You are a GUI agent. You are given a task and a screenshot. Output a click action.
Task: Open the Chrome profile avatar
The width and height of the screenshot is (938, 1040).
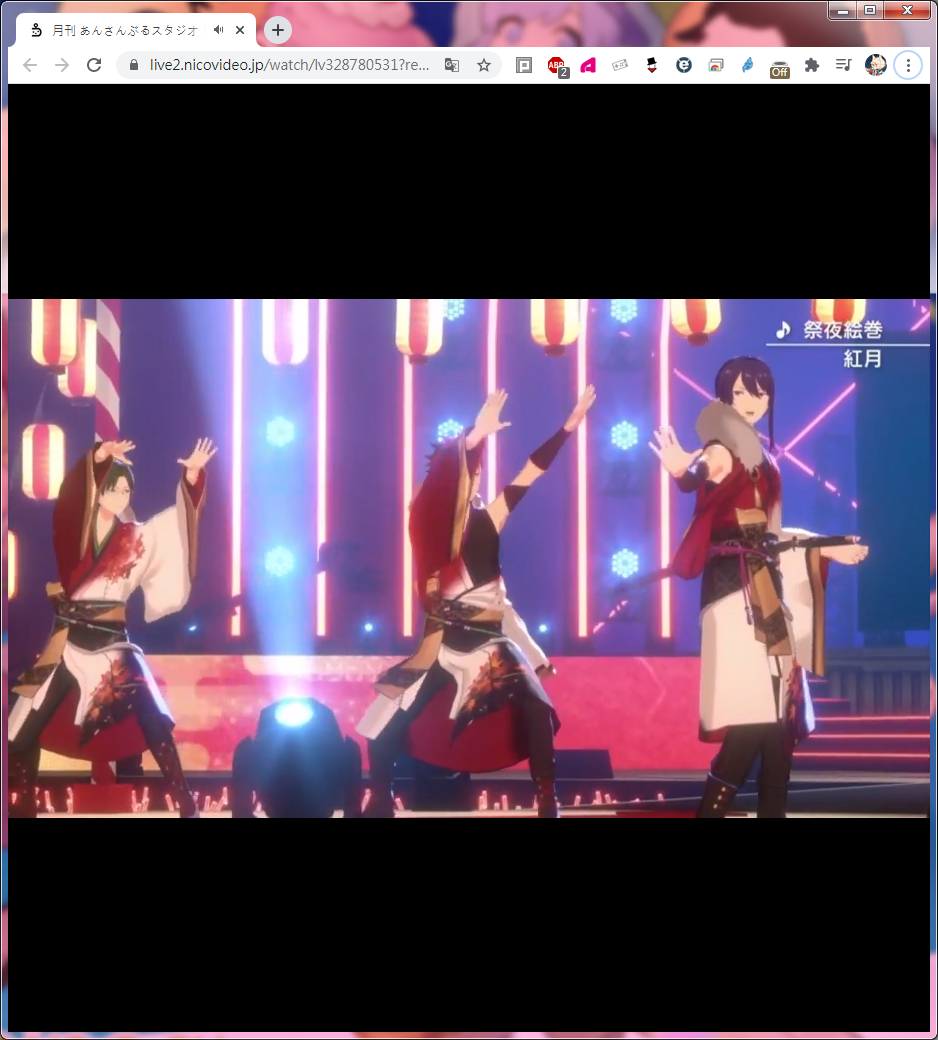tap(876, 65)
